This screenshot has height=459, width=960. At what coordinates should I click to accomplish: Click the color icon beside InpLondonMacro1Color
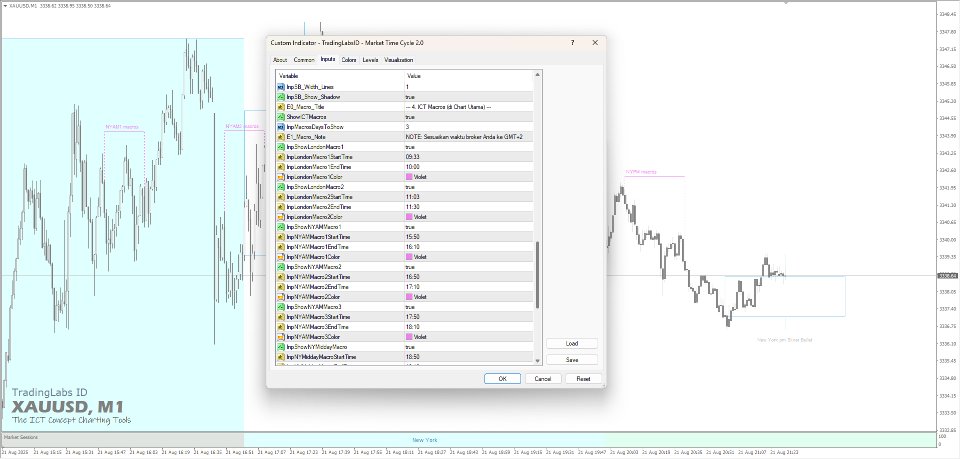[281, 177]
